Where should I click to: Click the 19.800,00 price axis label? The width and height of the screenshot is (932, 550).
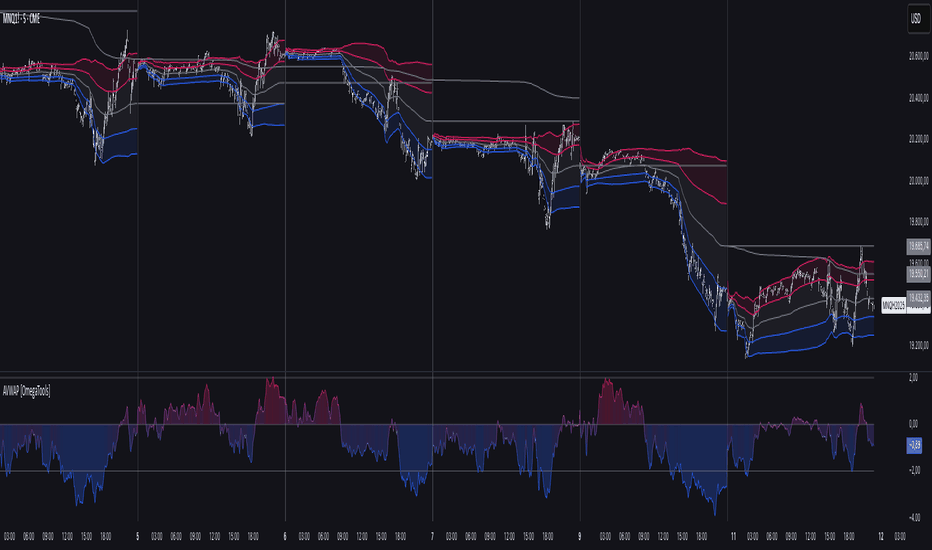click(918, 222)
